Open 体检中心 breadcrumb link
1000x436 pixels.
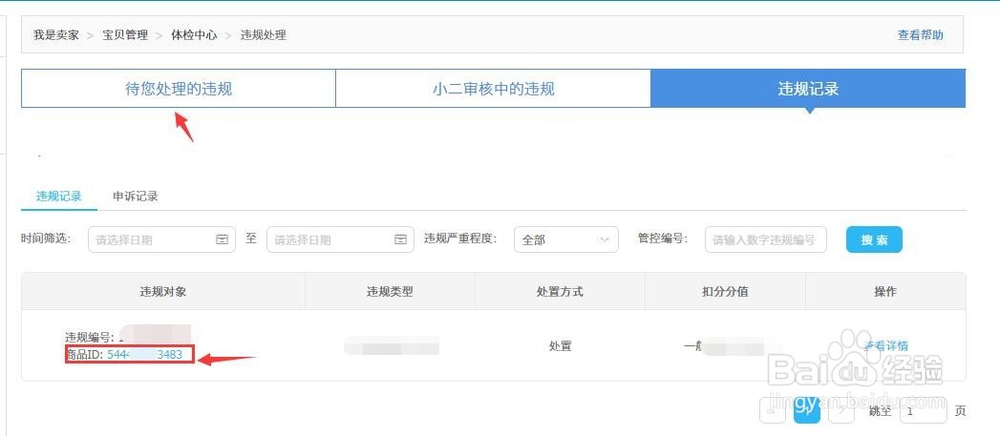(x=194, y=35)
